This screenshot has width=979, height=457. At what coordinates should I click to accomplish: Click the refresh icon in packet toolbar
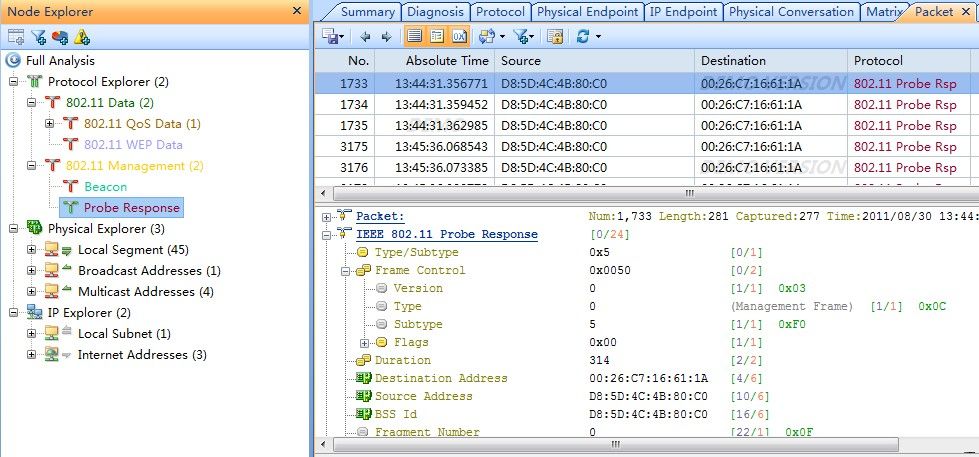point(582,36)
